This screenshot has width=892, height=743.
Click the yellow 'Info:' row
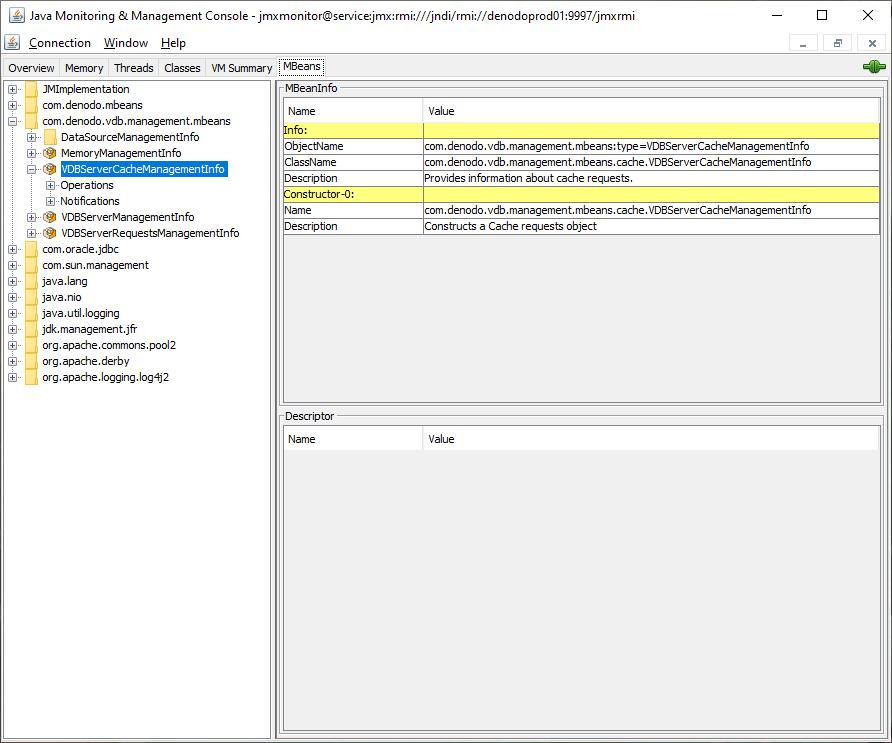(x=581, y=130)
